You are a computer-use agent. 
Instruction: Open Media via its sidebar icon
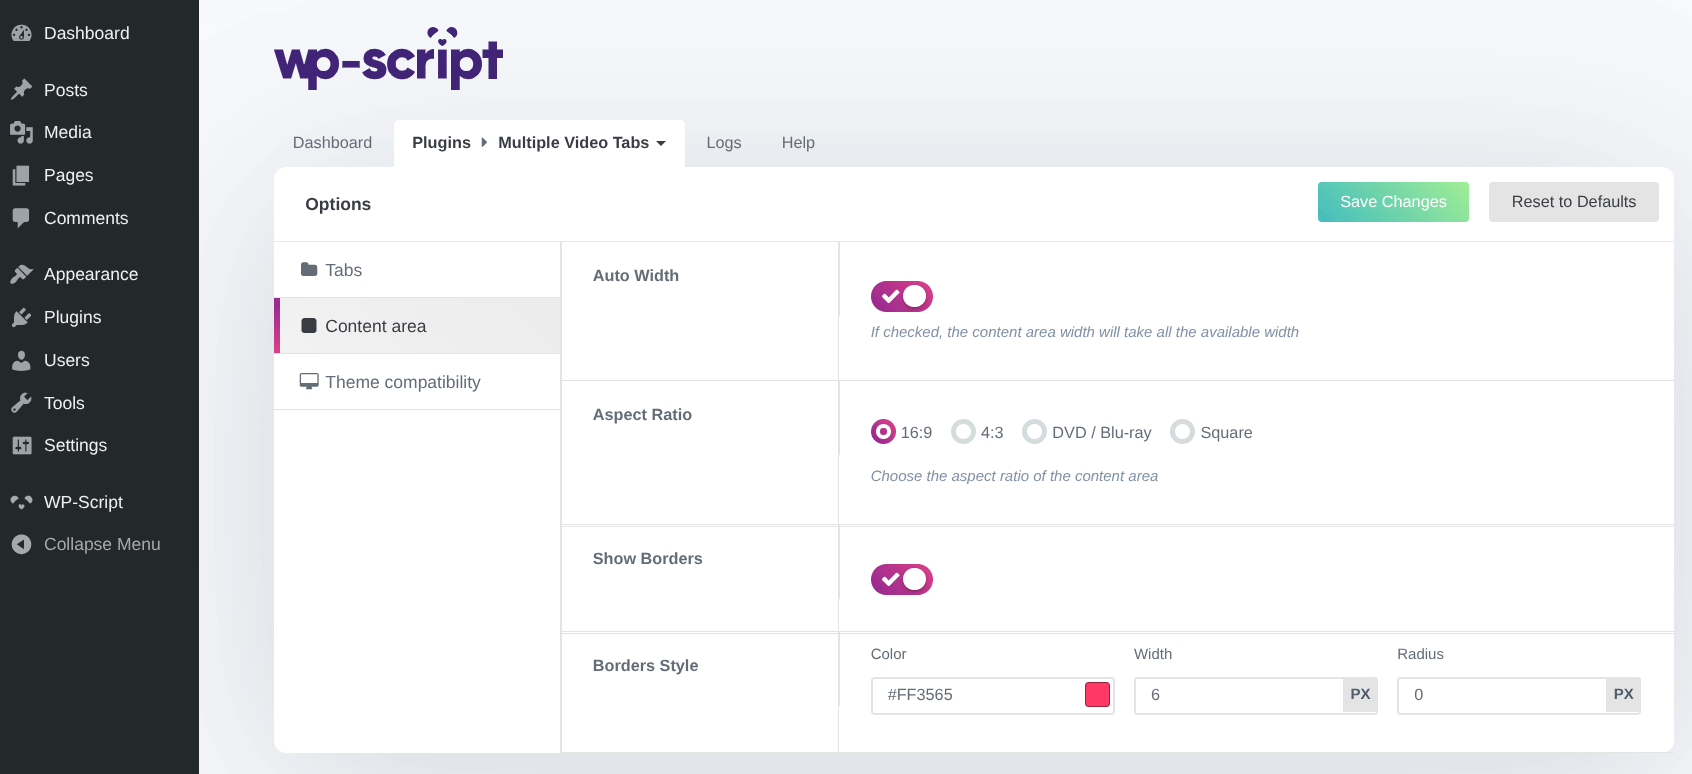pyautogui.click(x=21, y=132)
